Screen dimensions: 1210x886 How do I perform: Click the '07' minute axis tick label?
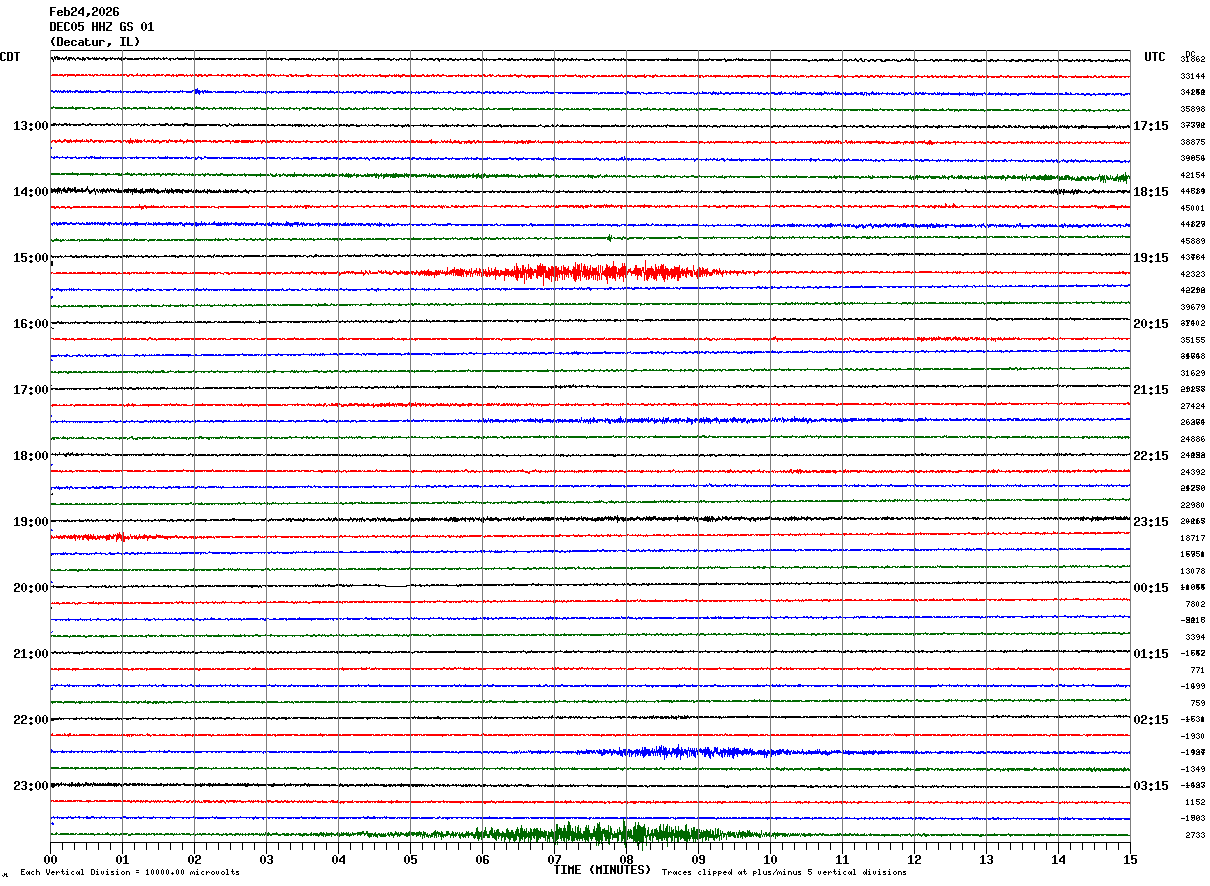(554, 859)
